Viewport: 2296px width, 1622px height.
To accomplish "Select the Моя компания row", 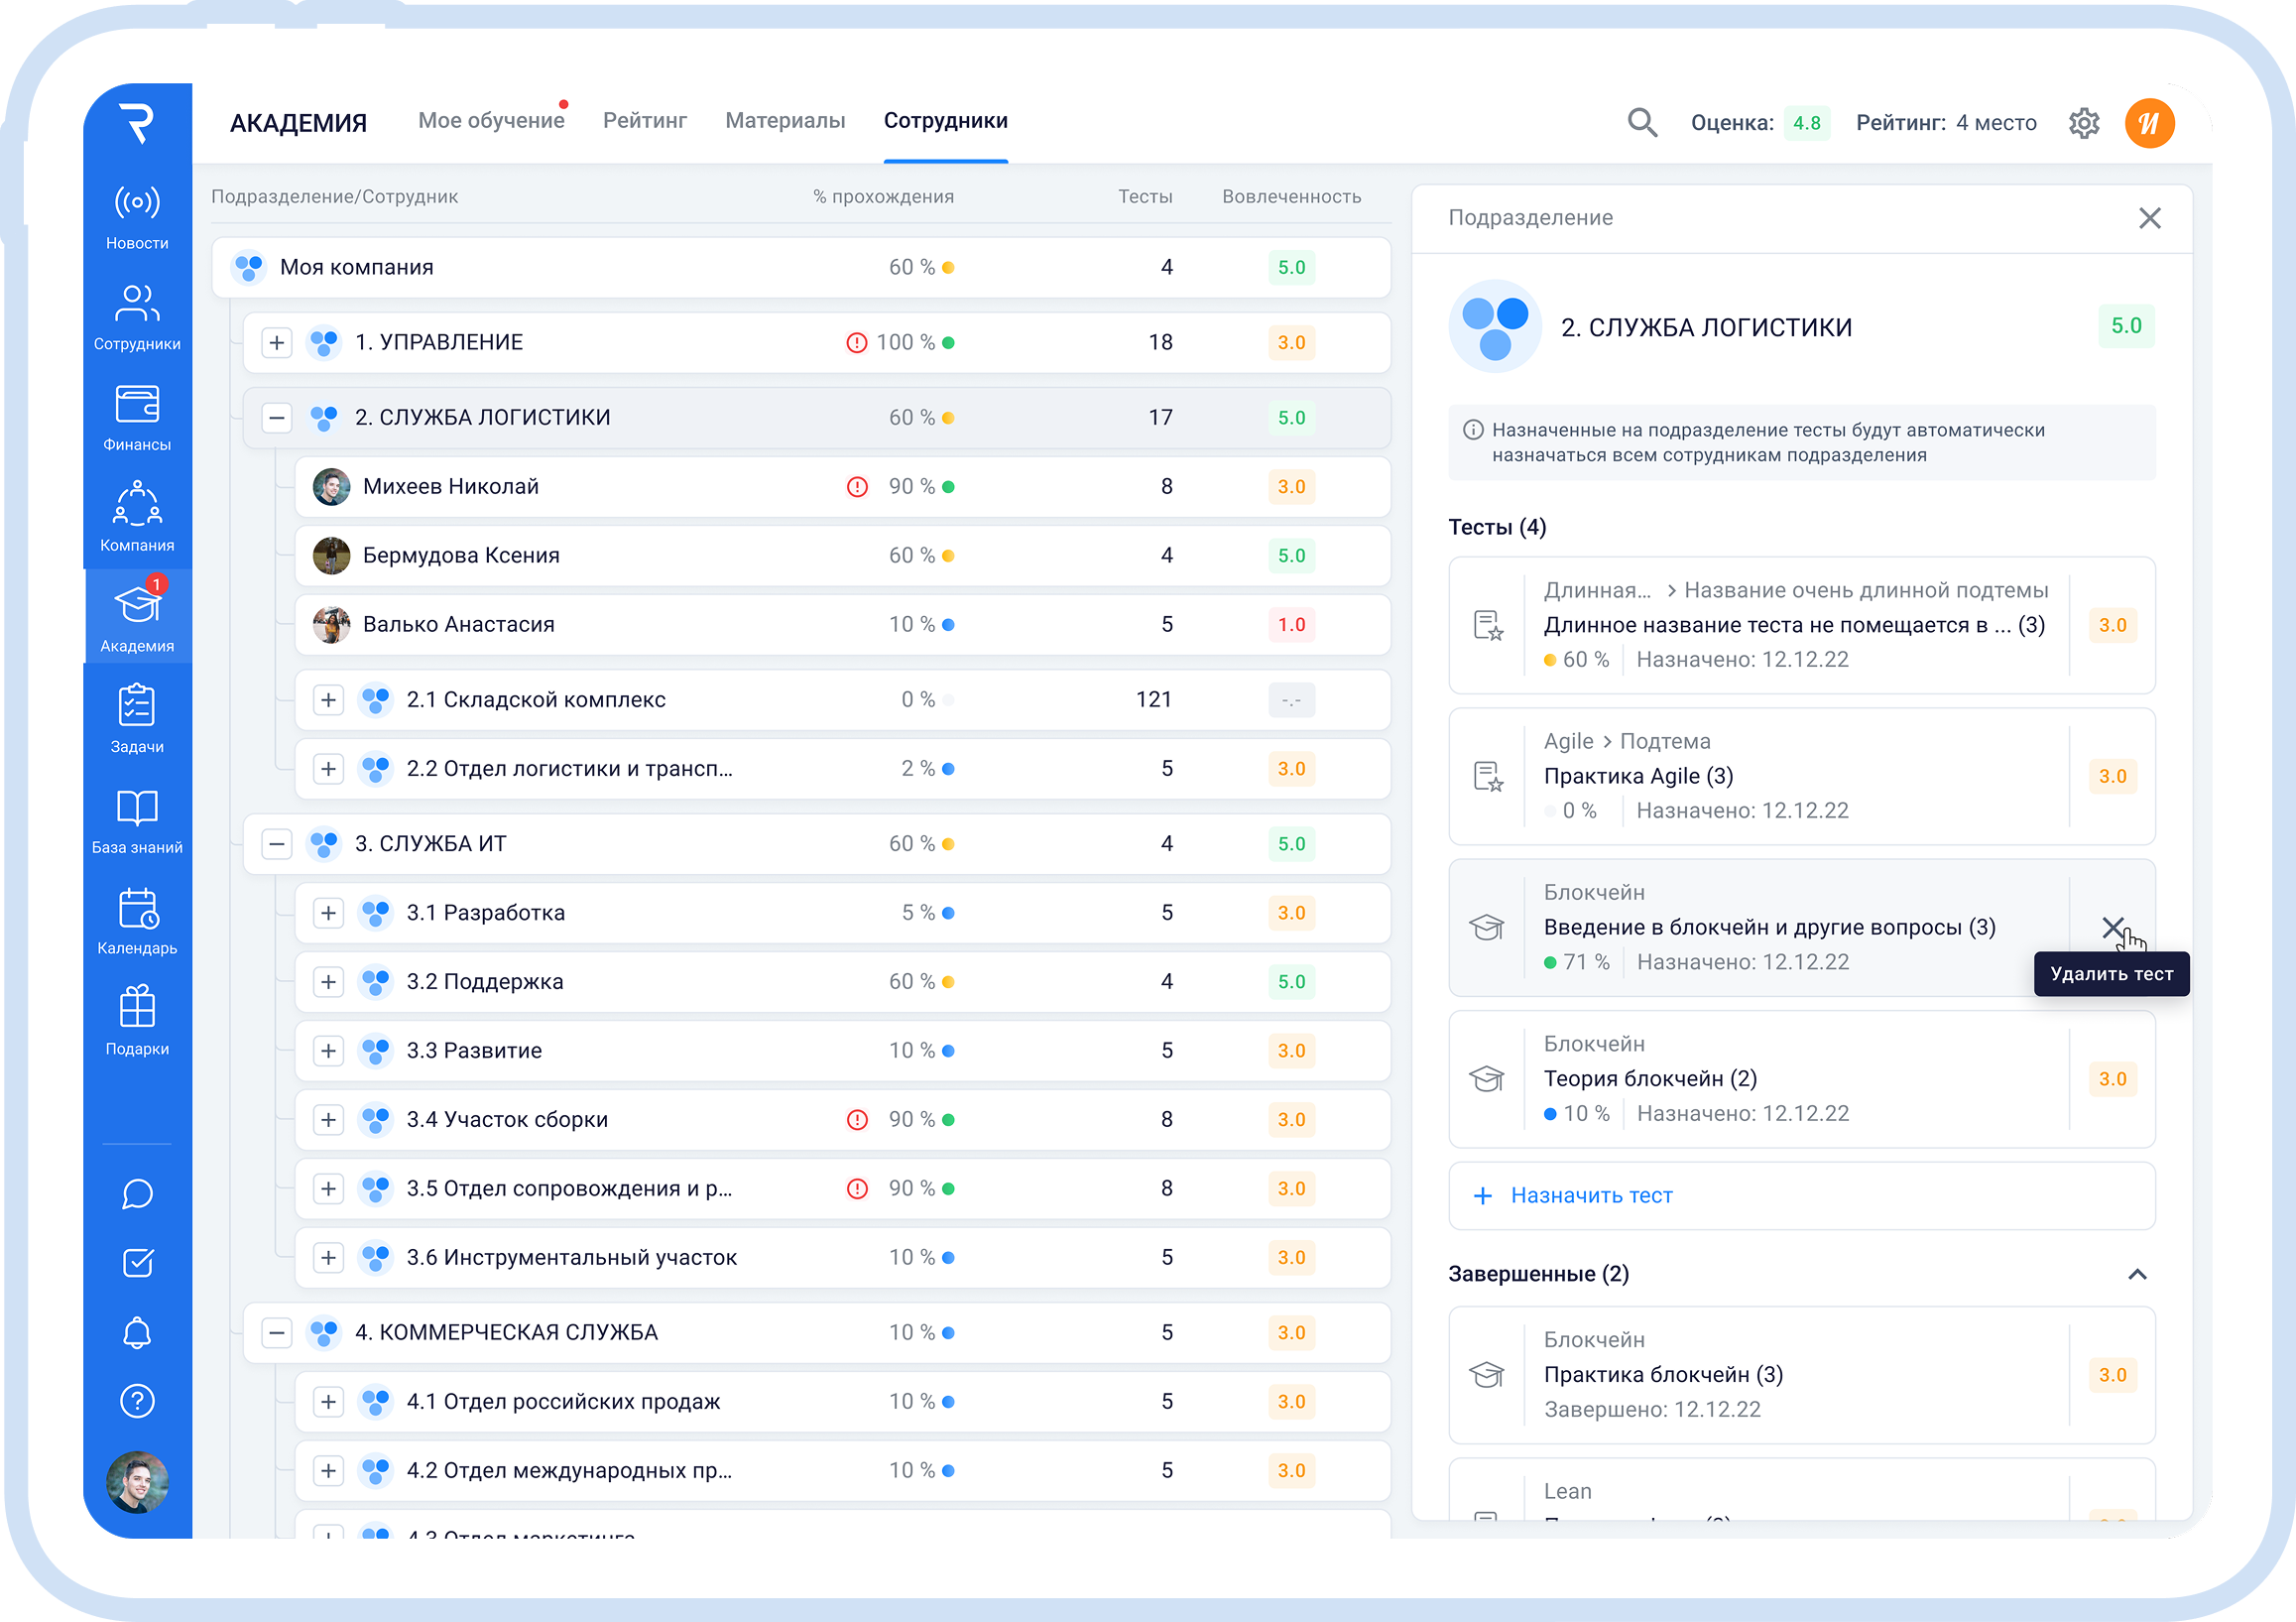I will pyautogui.click(x=801, y=268).
